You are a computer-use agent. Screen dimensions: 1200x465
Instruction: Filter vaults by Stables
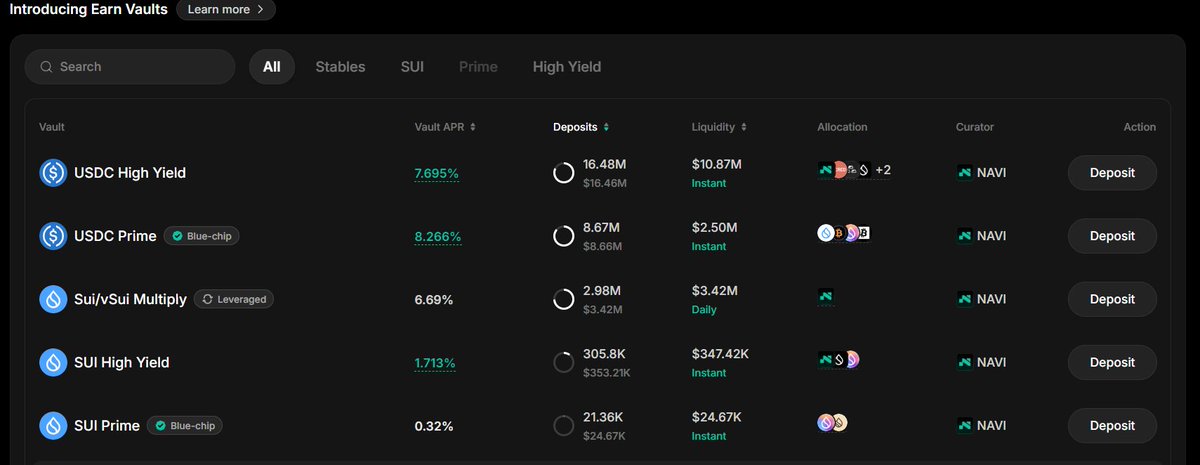pyautogui.click(x=340, y=67)
